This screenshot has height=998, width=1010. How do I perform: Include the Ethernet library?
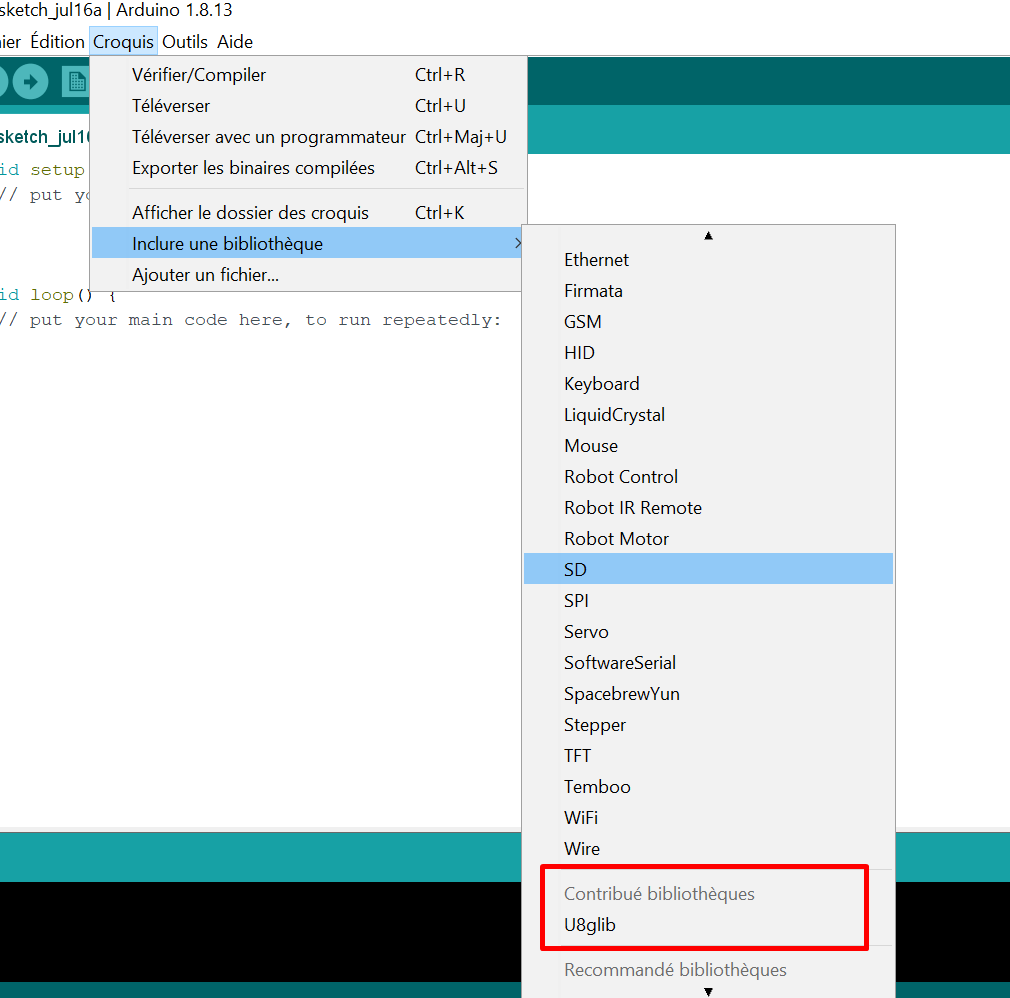[709, 260]
